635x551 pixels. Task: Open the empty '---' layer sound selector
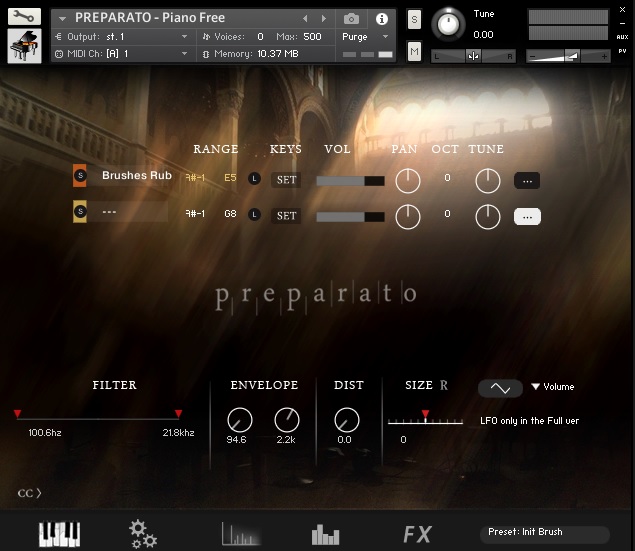128,212
